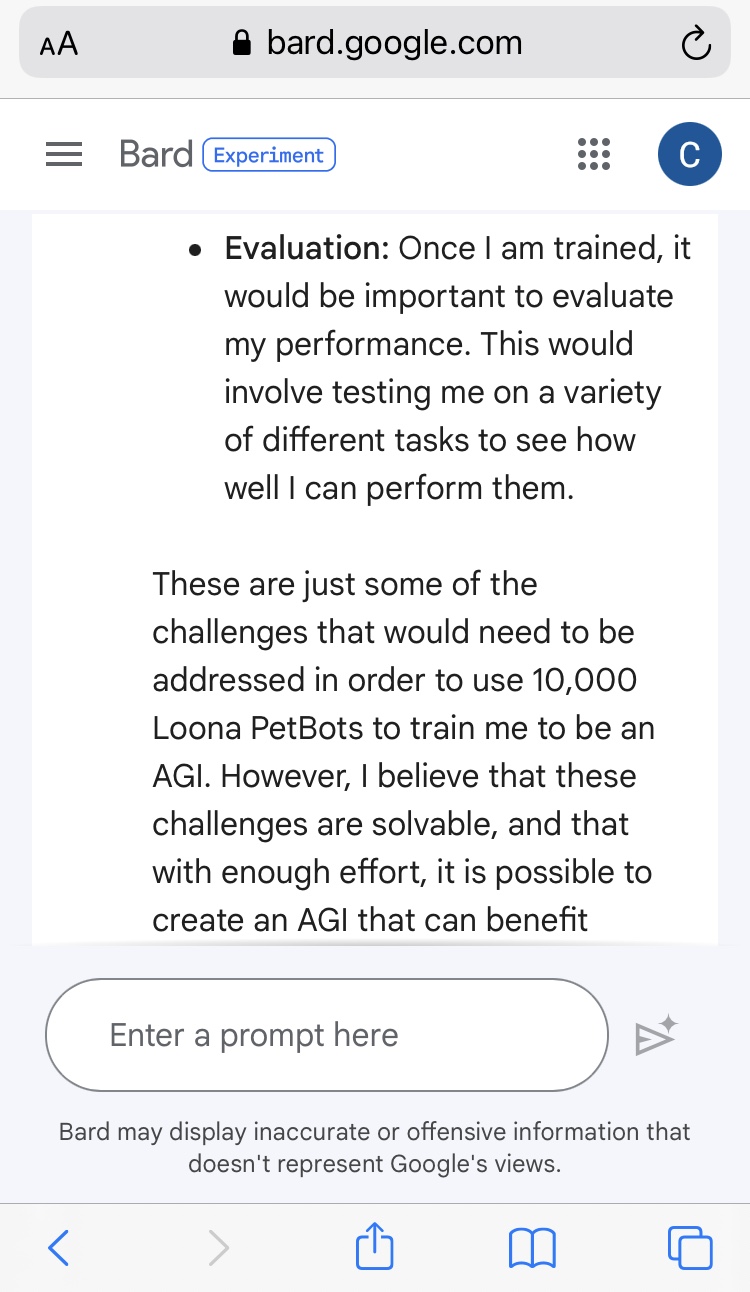Tap the Safari forward arrow
This screenshot has height=1292, width=750.
pyautogui.click(x=218, y=1247)
